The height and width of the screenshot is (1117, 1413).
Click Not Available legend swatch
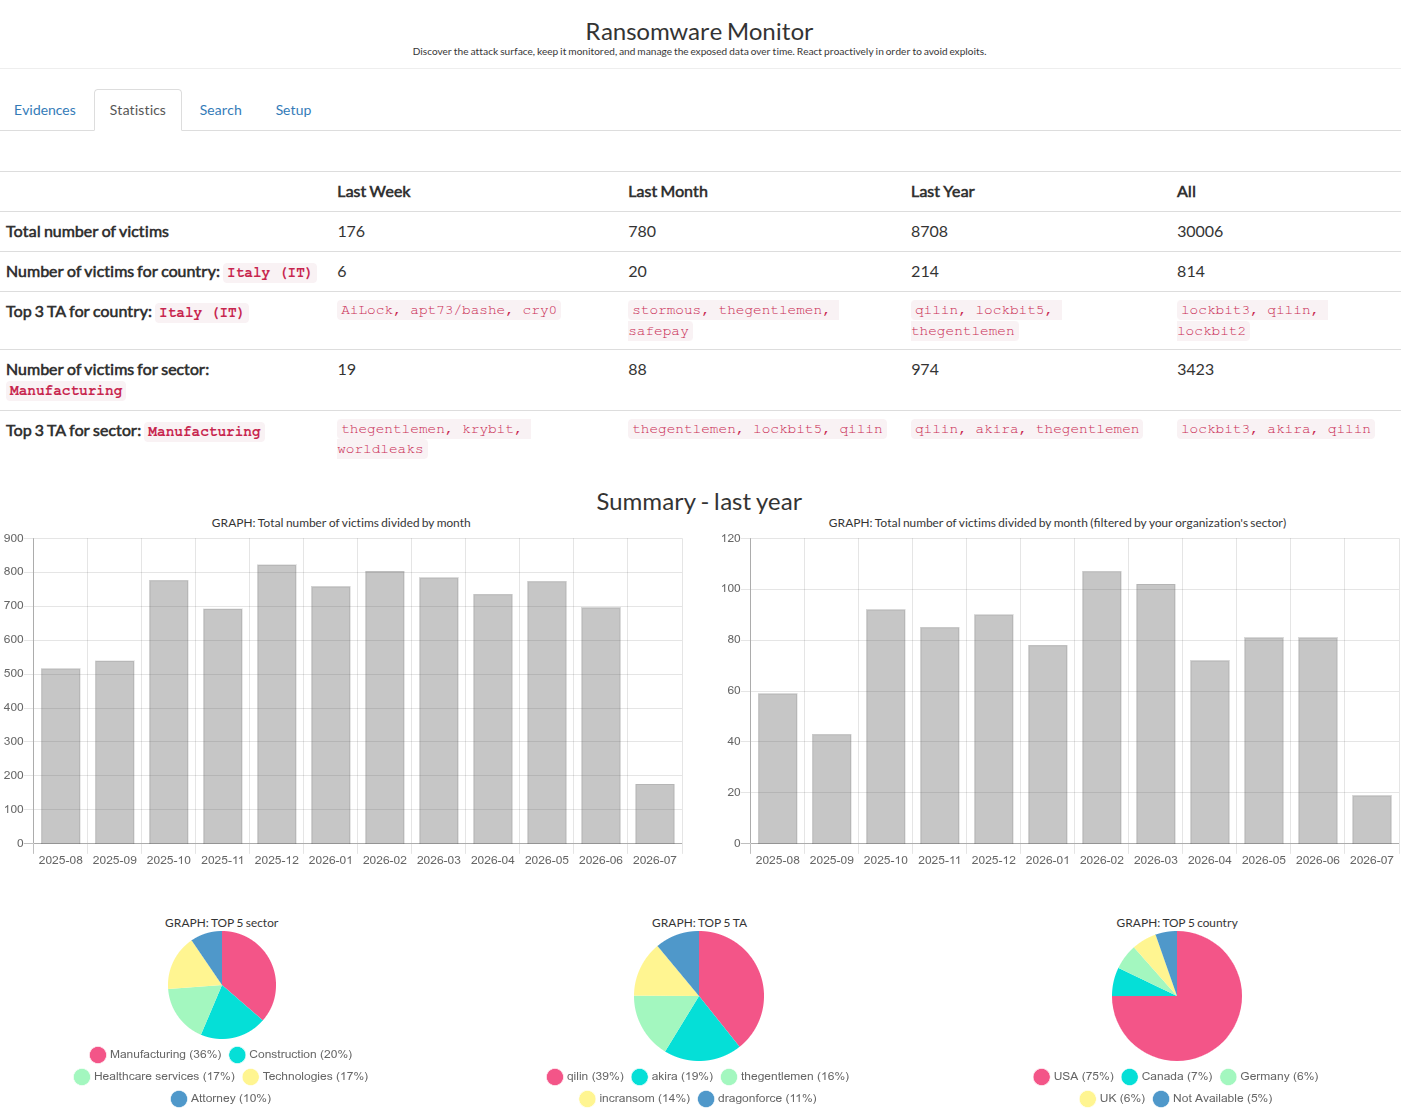tap(1161, 1099)
